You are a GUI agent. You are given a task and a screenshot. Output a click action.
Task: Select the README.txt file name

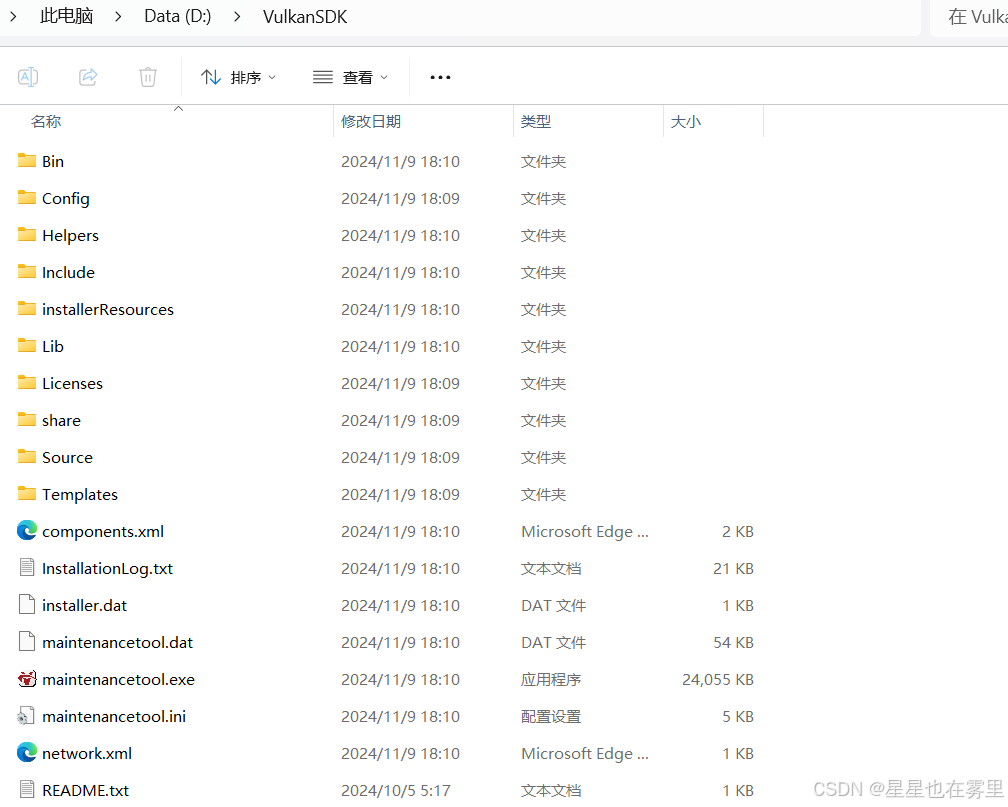click(x=86, y=790)
